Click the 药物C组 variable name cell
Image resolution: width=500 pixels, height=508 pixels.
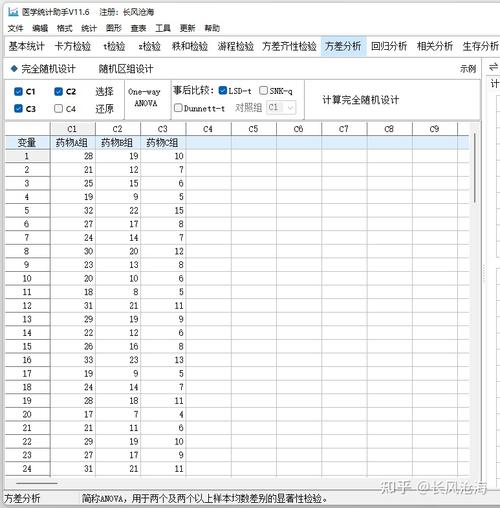pos(163,142)
